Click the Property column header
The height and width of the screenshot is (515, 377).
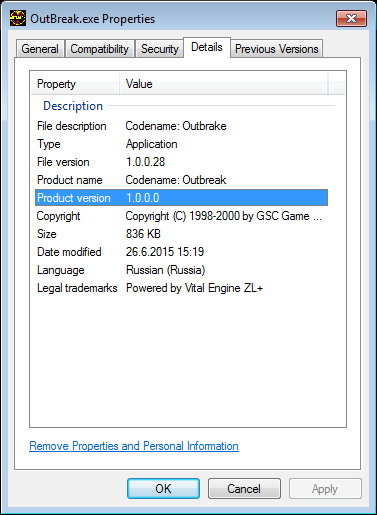(x=75, y=84)
